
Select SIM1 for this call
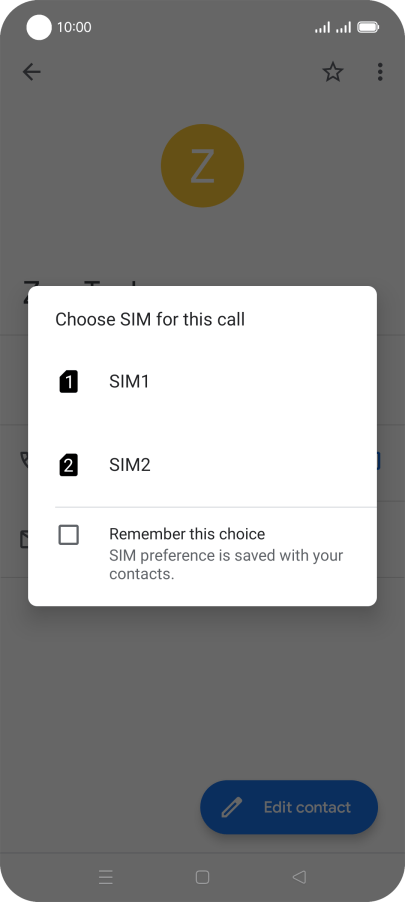click(202, 381)
